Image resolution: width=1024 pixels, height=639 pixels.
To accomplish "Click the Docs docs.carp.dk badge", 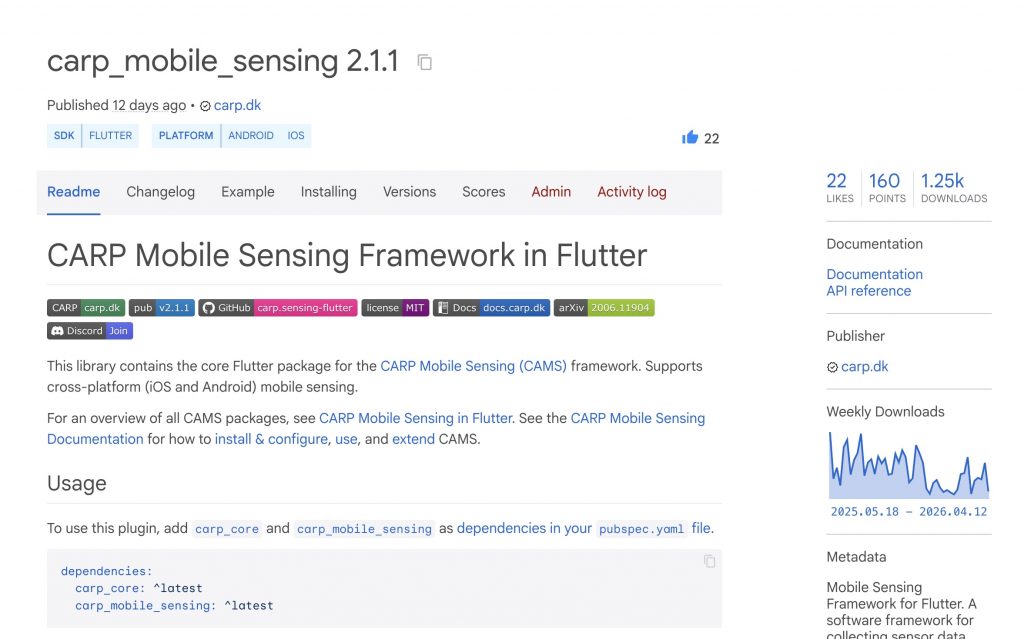I will pos(491,308).
